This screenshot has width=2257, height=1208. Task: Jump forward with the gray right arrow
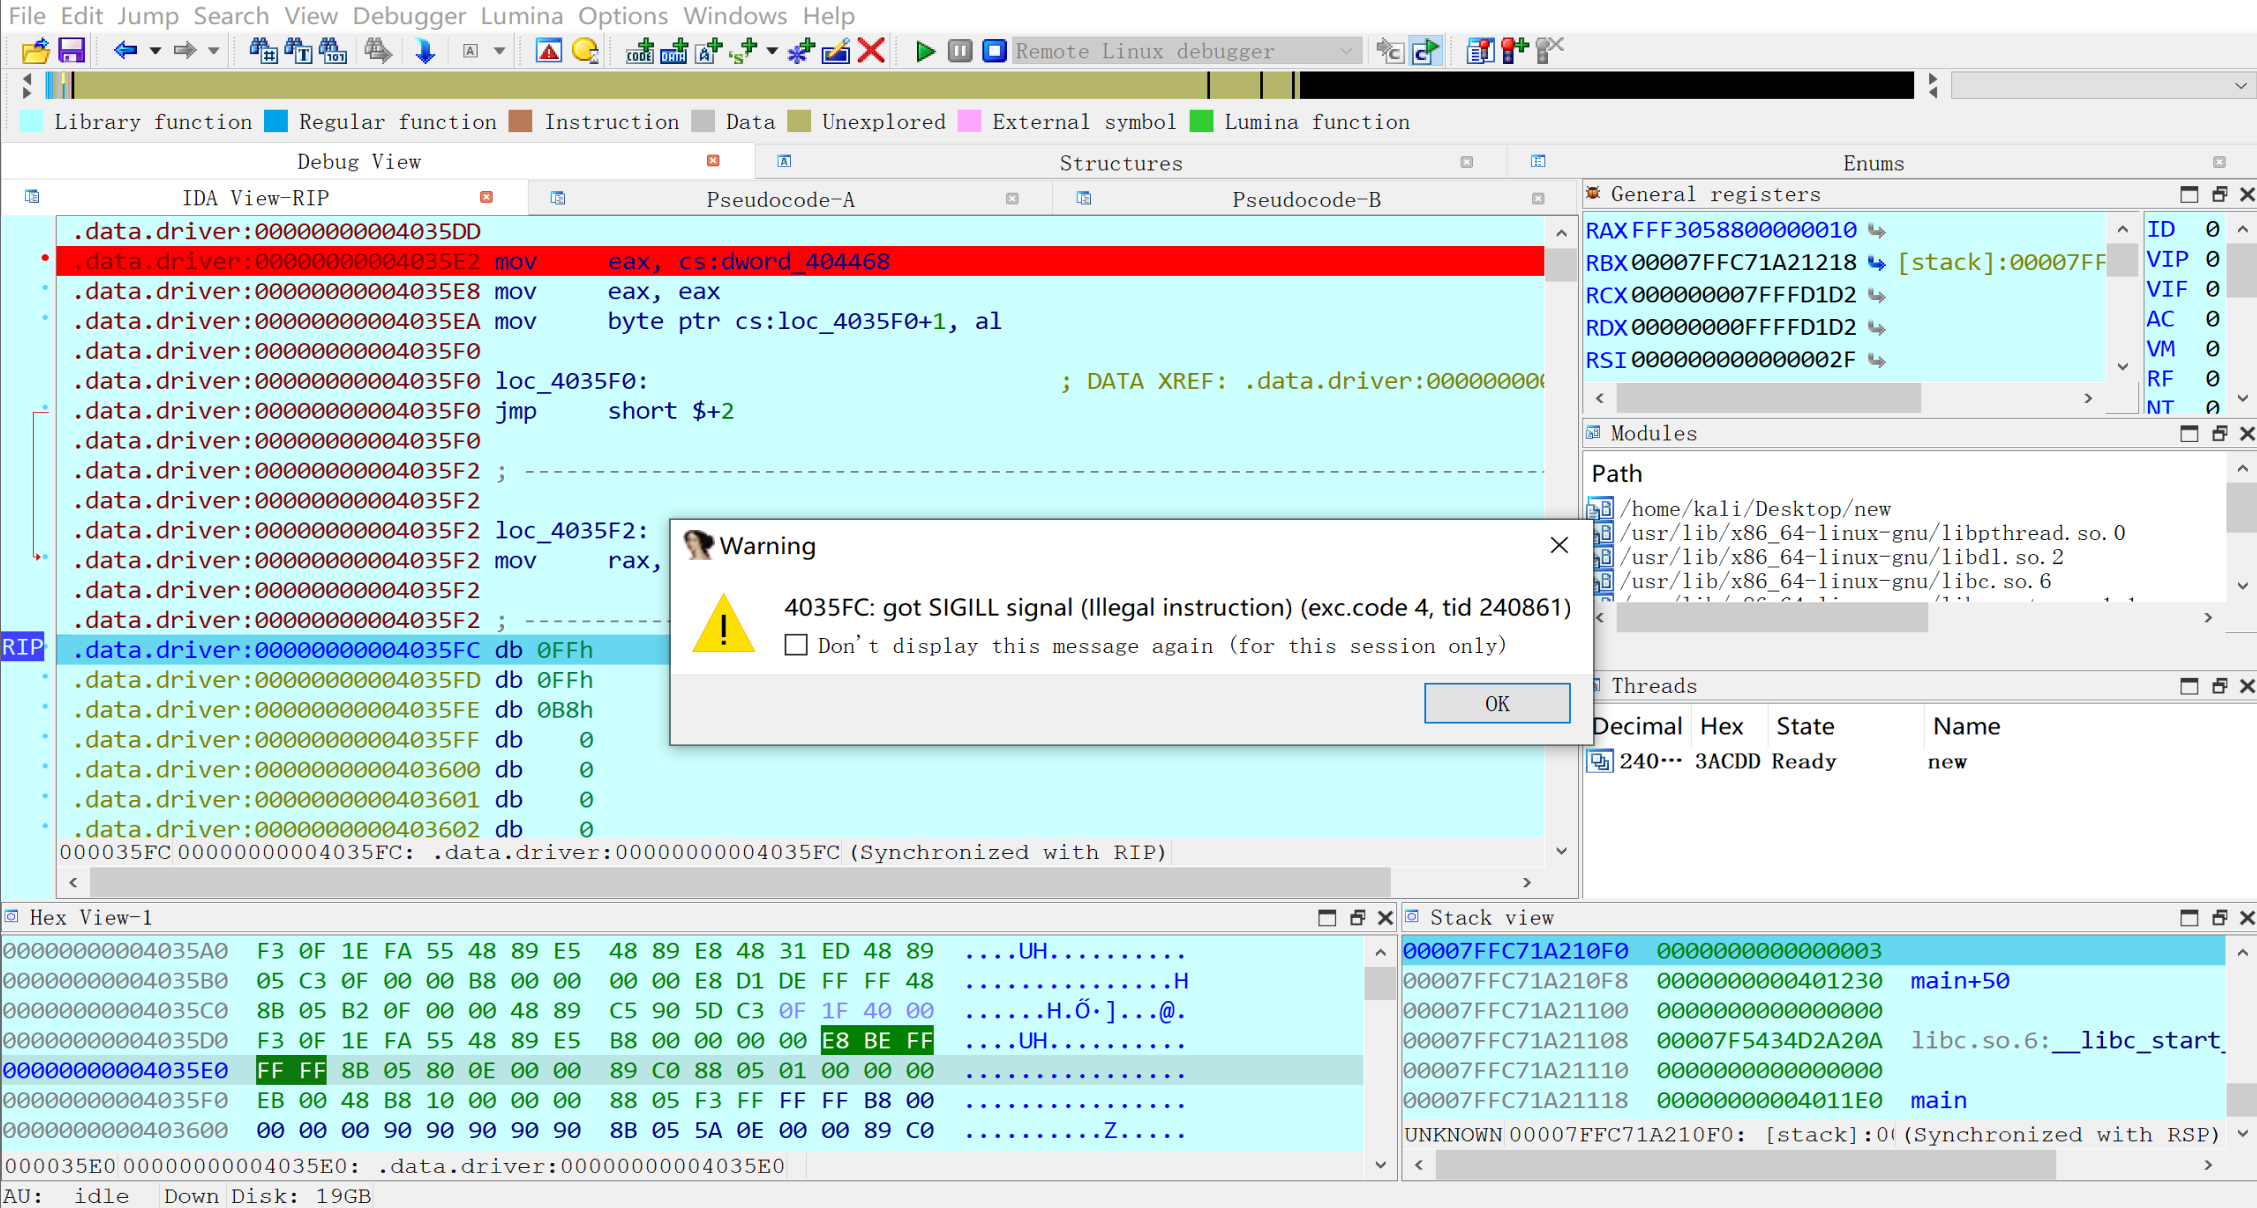tap(185, 50)
